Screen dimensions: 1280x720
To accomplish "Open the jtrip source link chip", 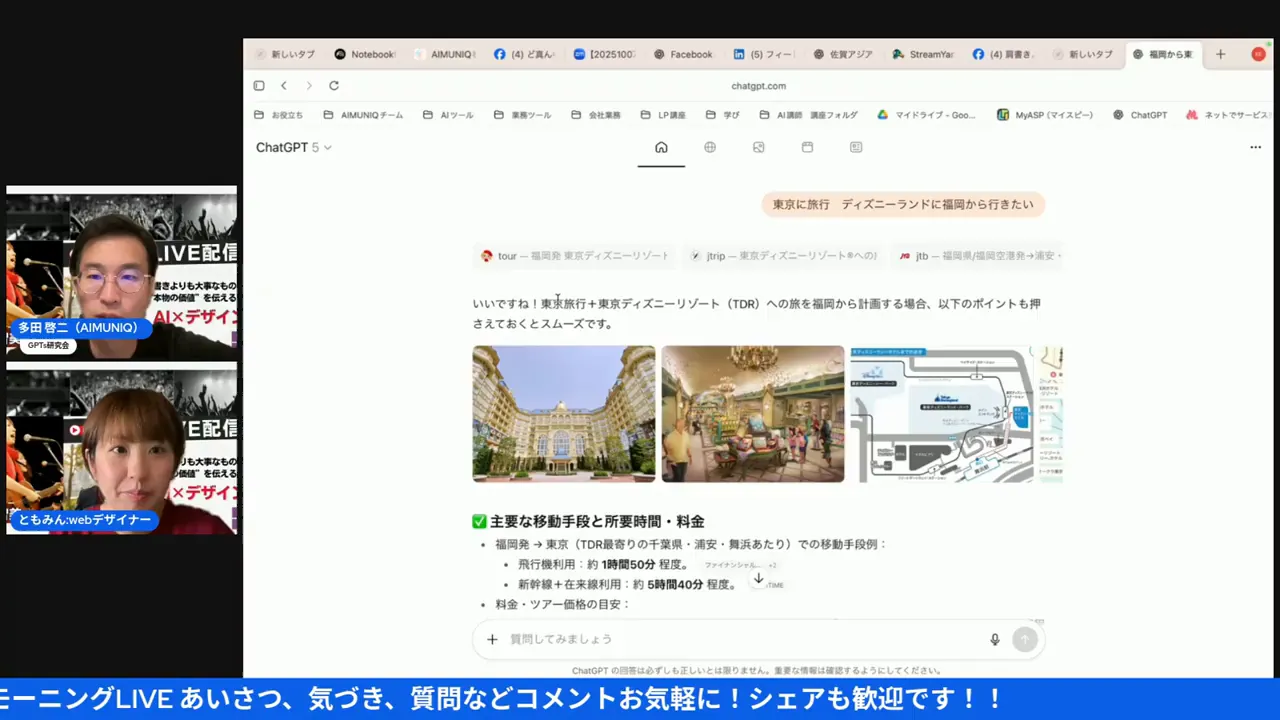I will point(782,256).
